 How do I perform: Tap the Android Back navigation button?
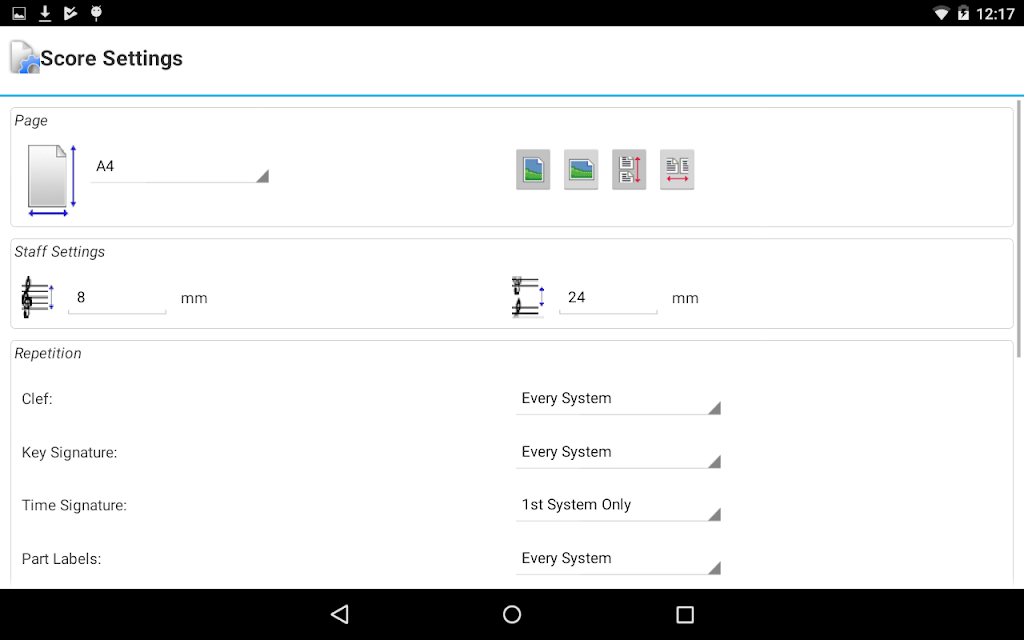point(340,615)
